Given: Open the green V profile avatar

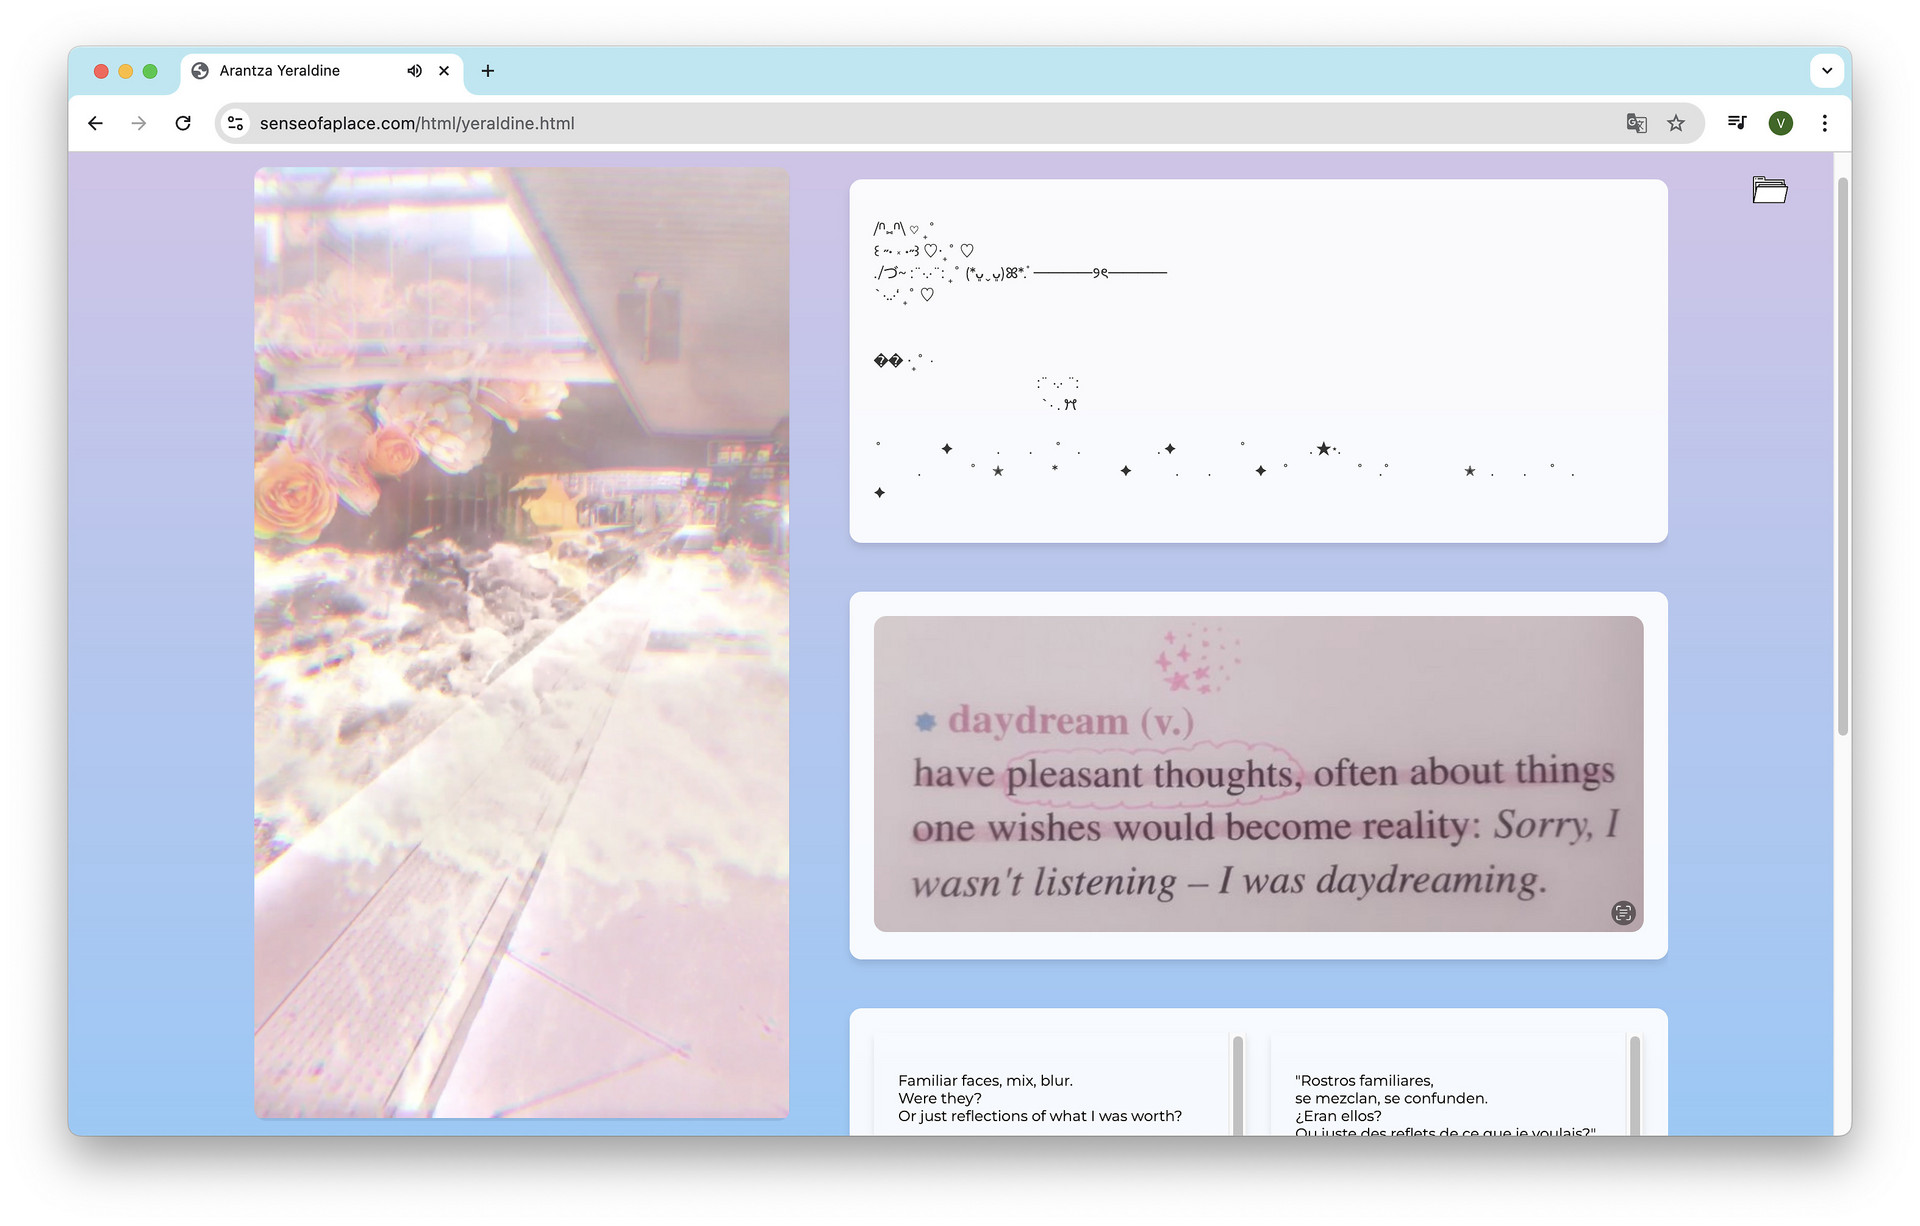Looking at the screenshot, I should 1780,123.
